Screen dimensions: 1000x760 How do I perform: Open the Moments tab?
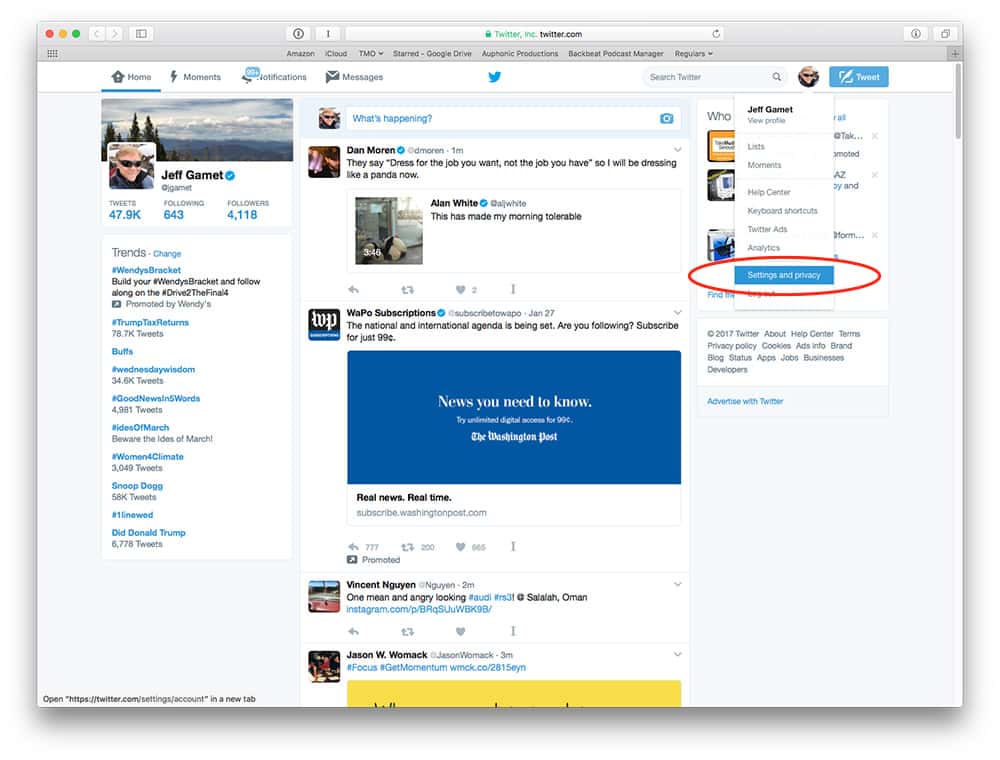[x=195, y=77]
